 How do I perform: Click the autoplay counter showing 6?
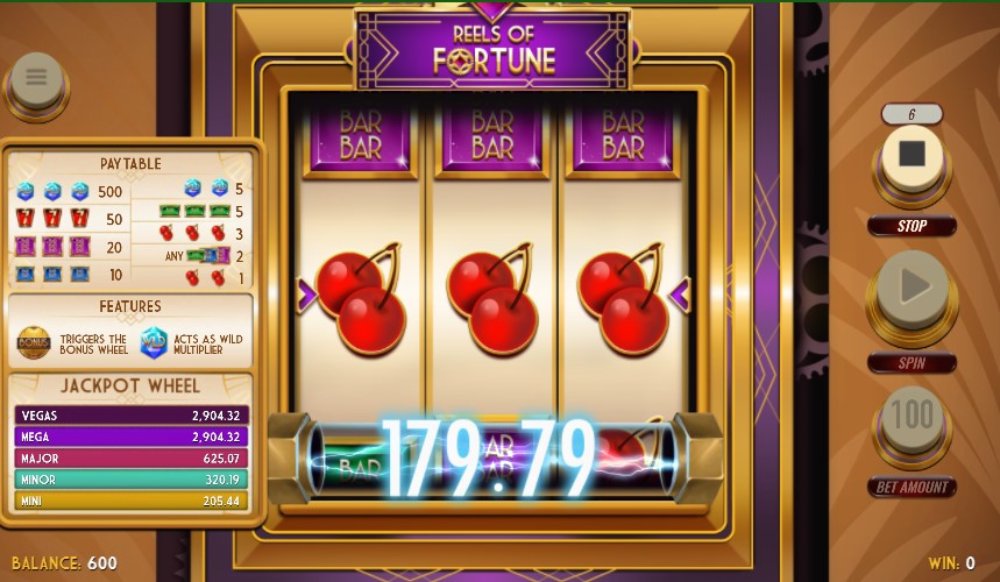point(911,114)
